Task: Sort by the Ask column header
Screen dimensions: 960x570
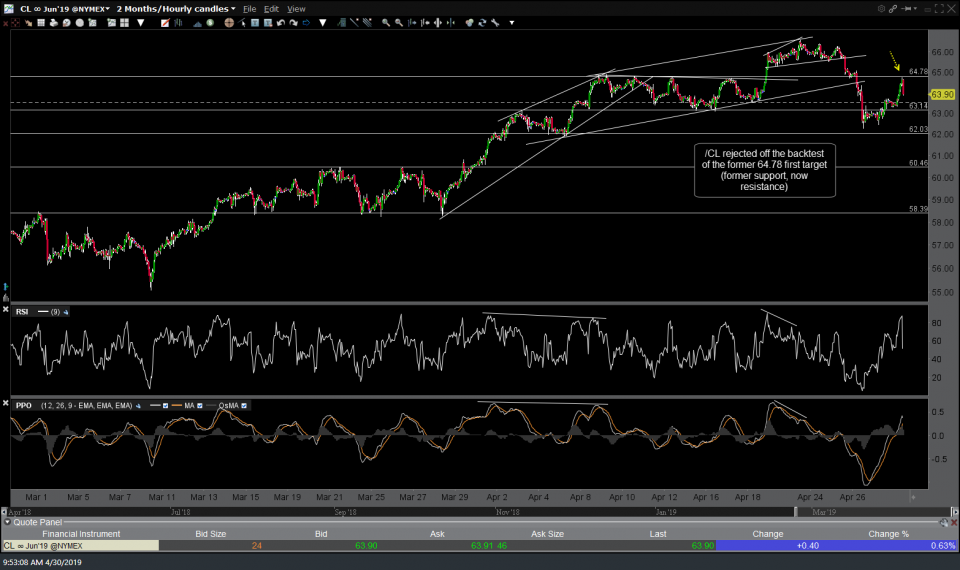Action: (437, 534)
